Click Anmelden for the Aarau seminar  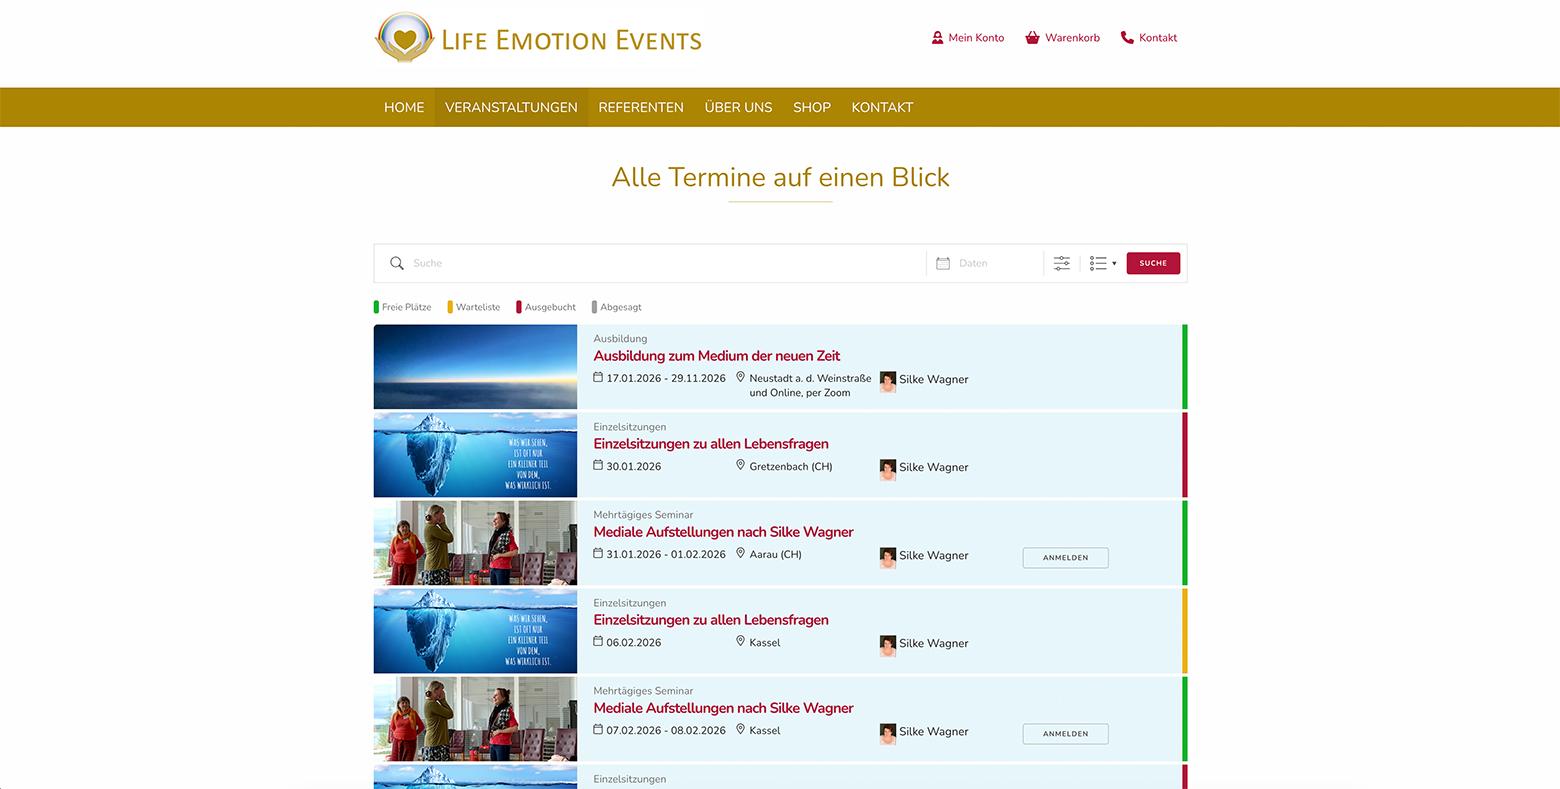point(1065,557)
